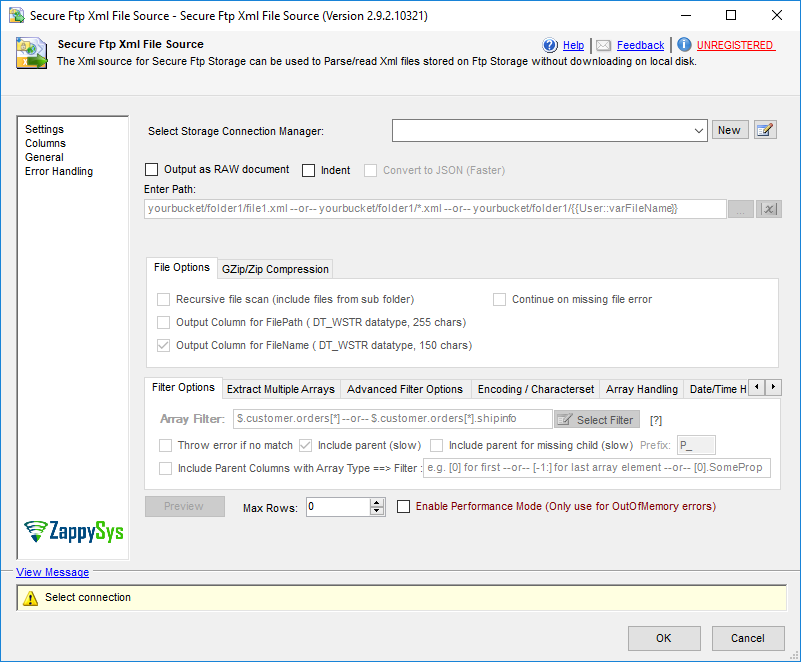Enable Recursive file scan checkbox
The width and height of the screenshot is (801, 662).
pyautogui.click(x=163, y=299)
